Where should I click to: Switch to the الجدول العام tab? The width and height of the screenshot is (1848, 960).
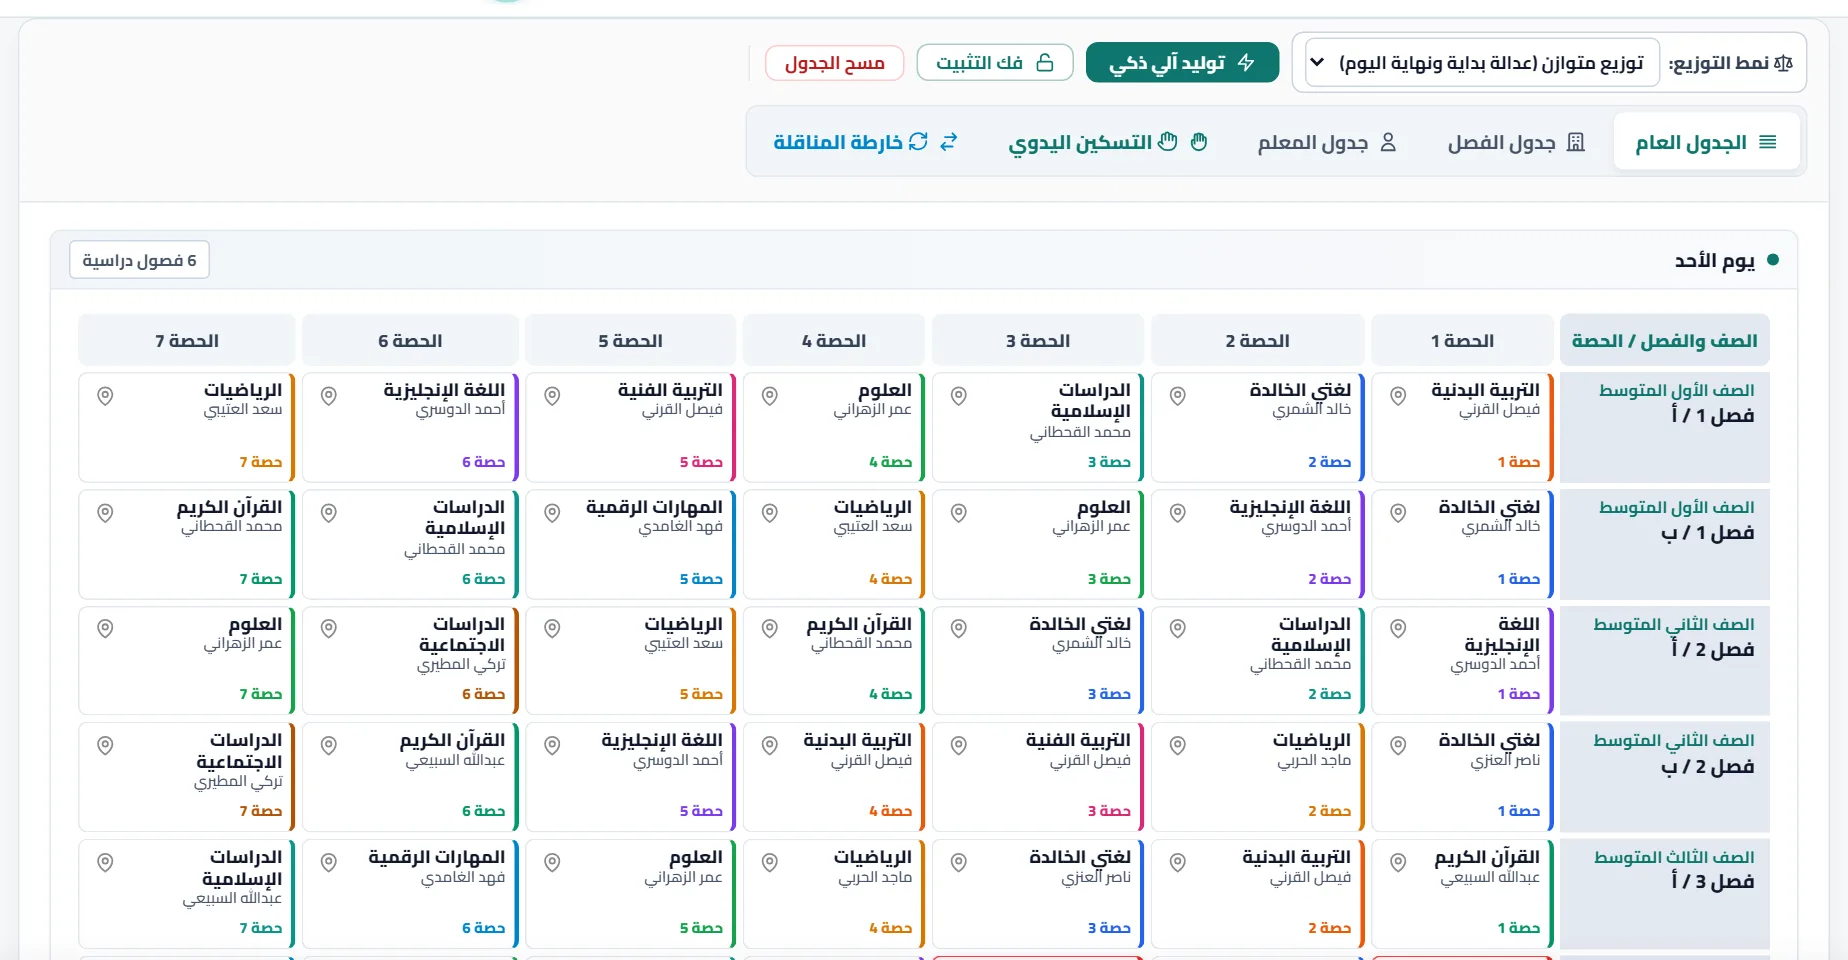click(1706, 142)
